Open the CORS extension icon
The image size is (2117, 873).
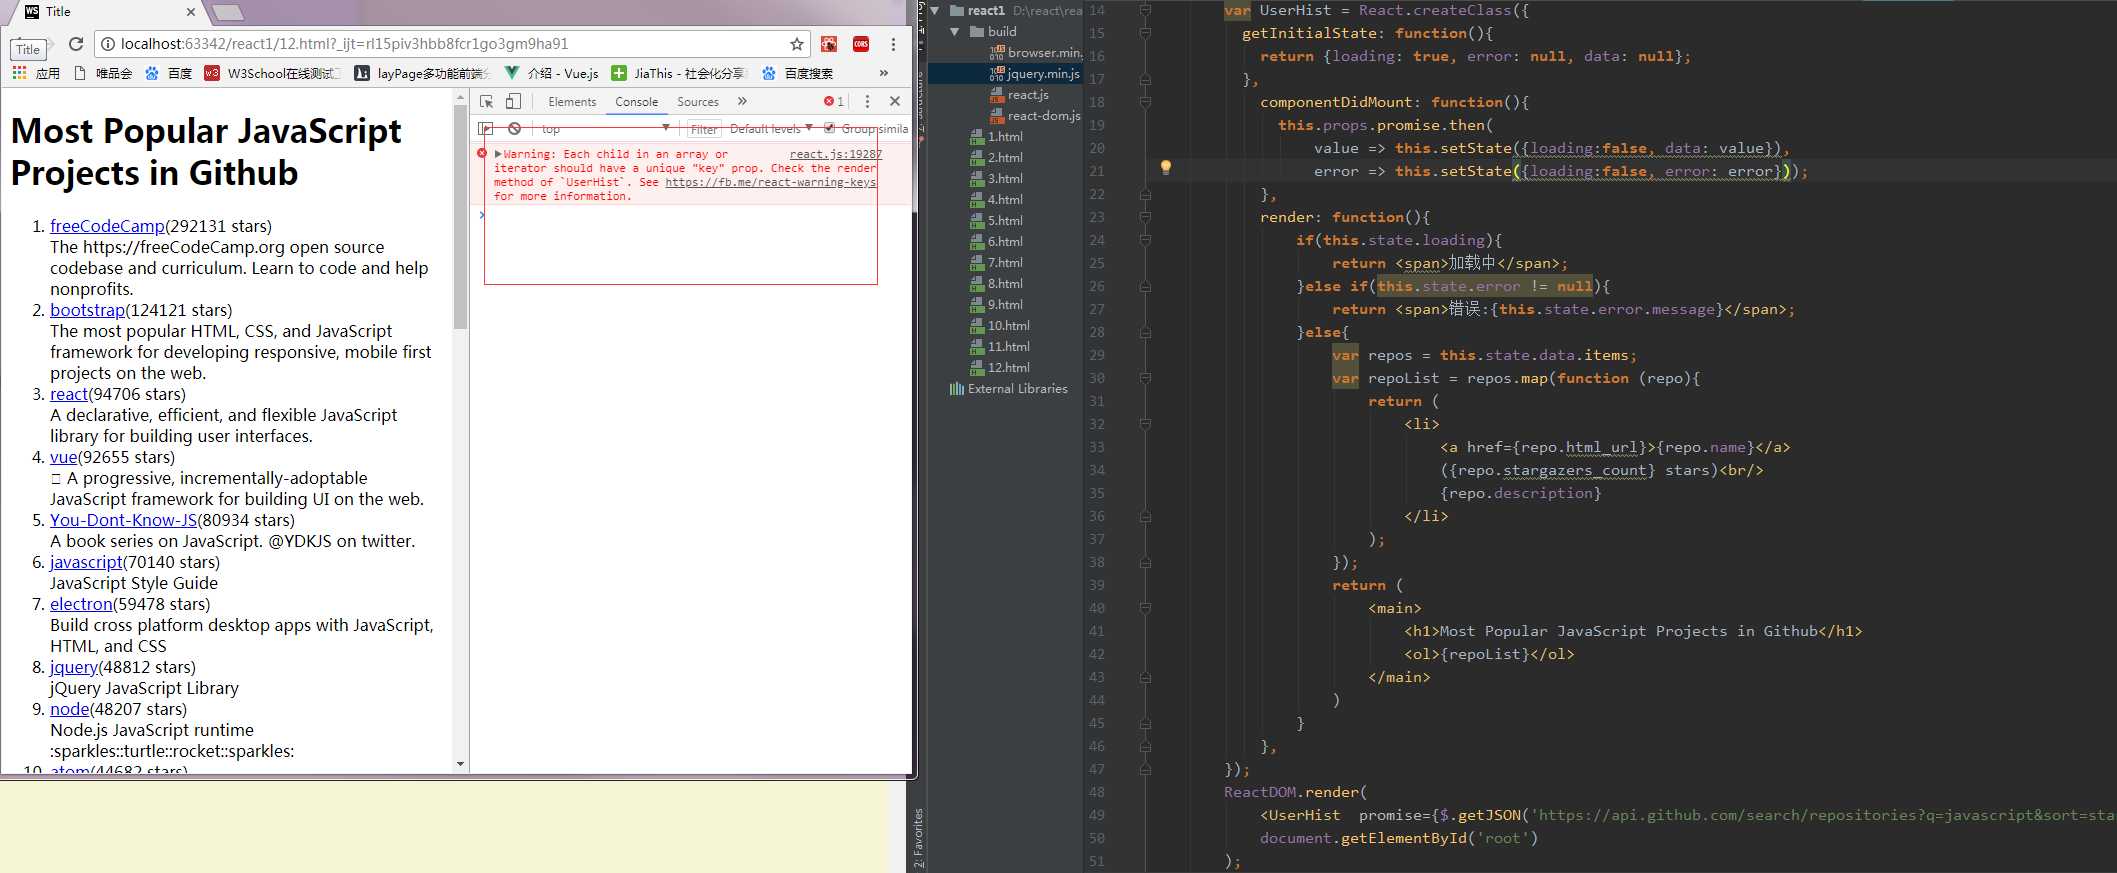(x=861, y=44)
